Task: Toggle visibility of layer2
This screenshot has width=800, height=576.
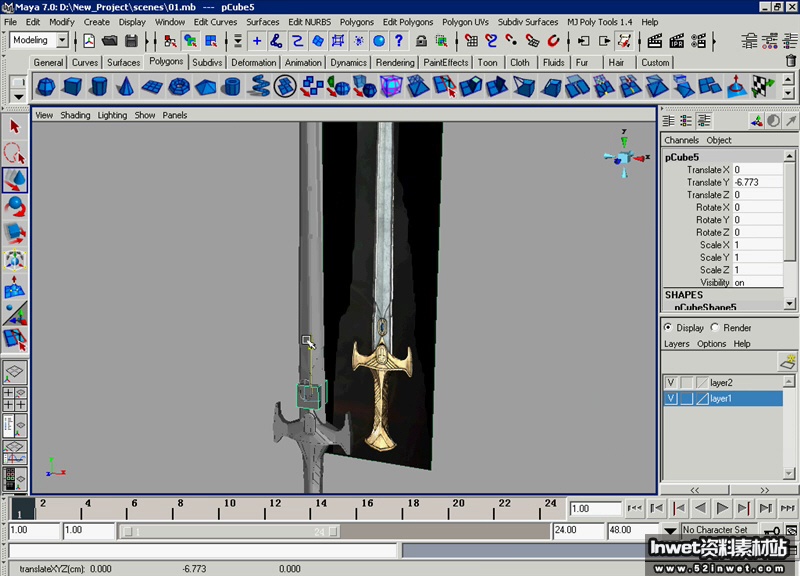Action: pos(671,383)
